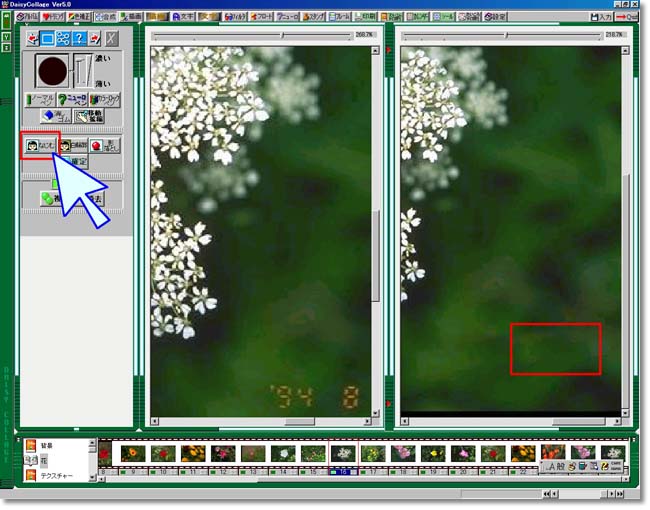
Task: Click right image horizontal scrollbar right arrow
Action: point(617,422)
